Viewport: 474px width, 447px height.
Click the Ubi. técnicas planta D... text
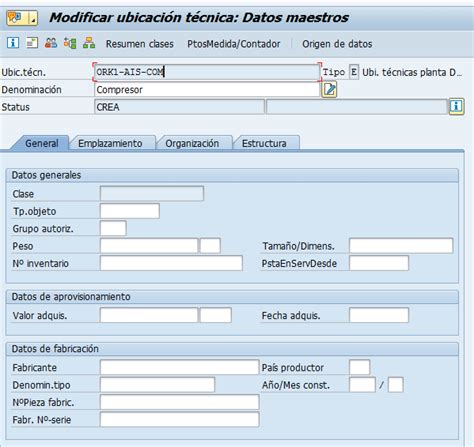412,72
